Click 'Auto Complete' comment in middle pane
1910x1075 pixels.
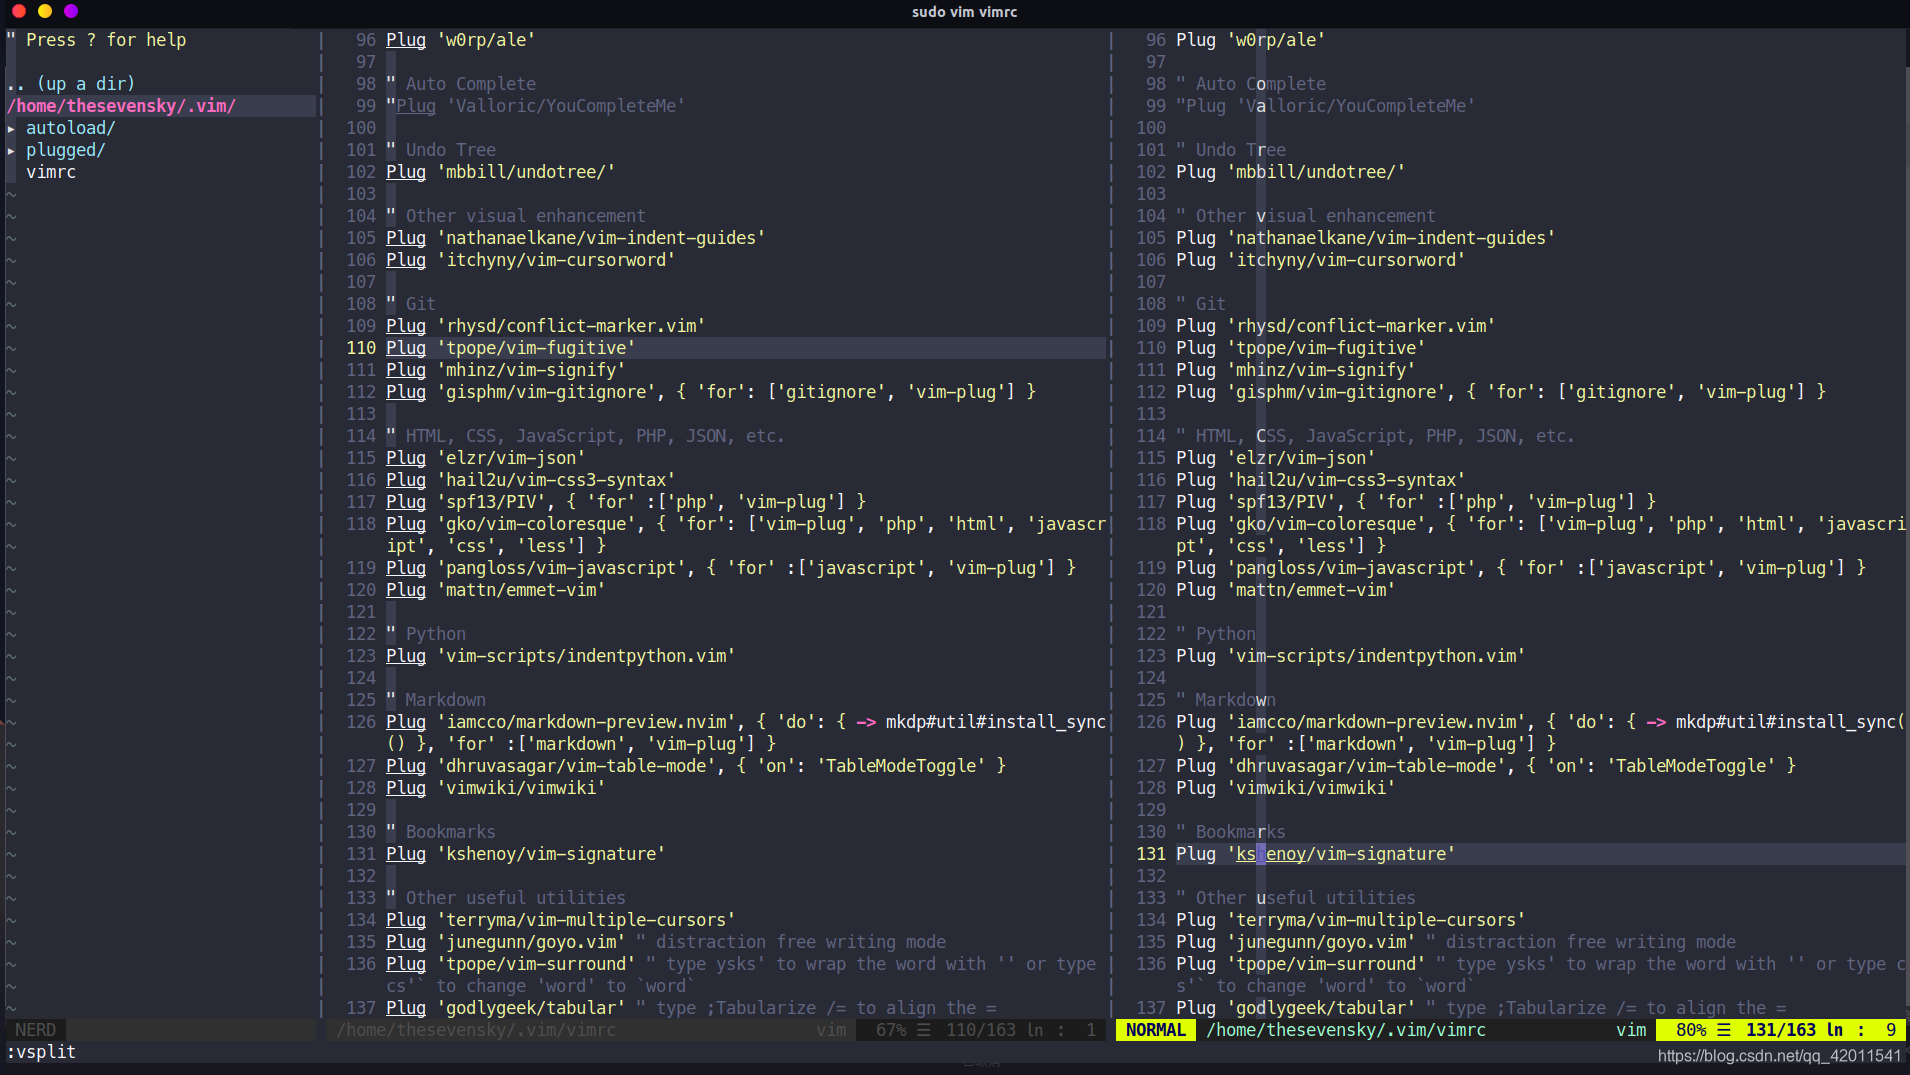coord(471,84)
